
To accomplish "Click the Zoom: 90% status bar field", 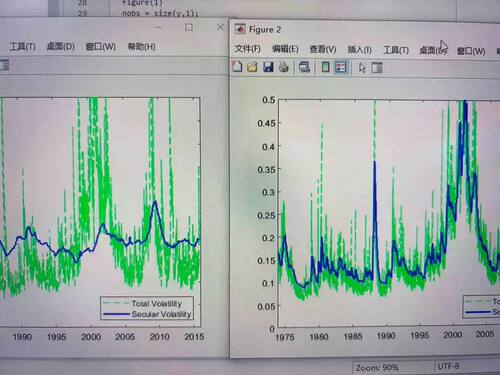I will point(377,368).
